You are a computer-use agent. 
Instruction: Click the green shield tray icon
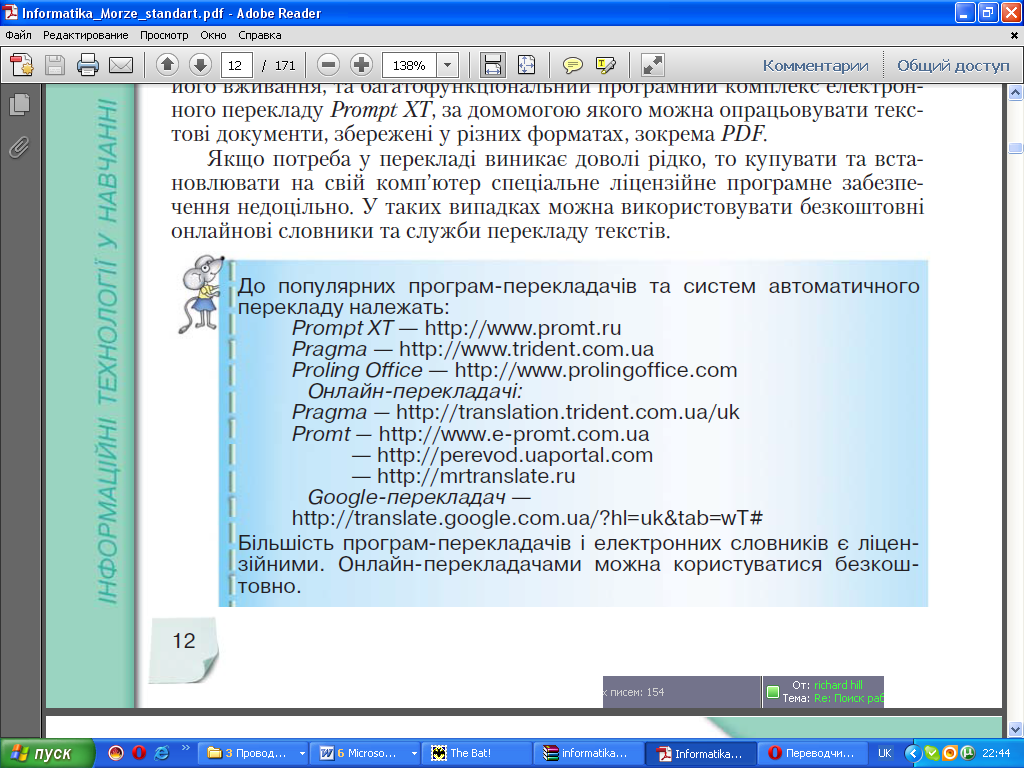[932, 754]
